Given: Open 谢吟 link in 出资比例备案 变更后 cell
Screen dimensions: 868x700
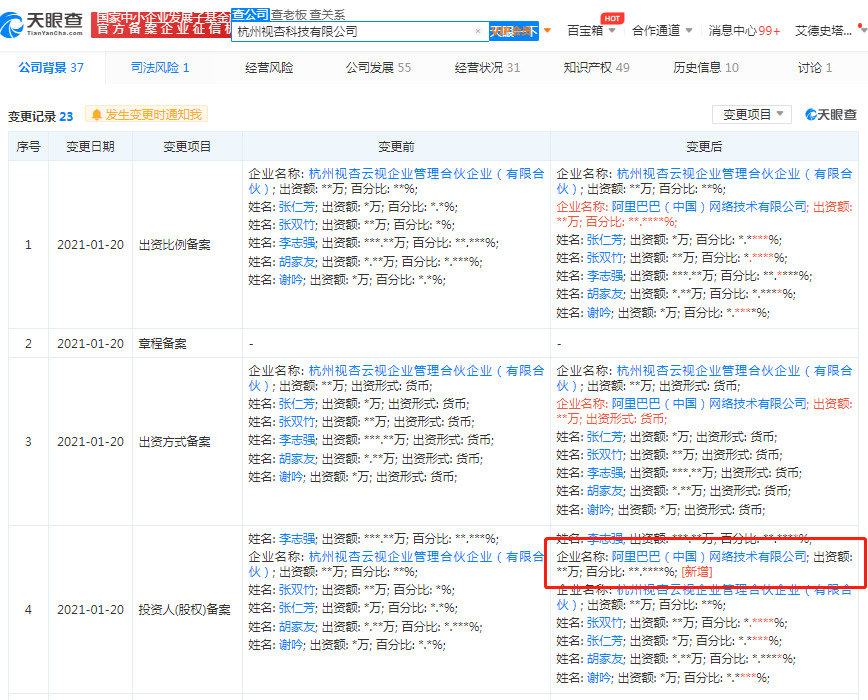Looking at the screenshot, I should (x=599, y=313).
